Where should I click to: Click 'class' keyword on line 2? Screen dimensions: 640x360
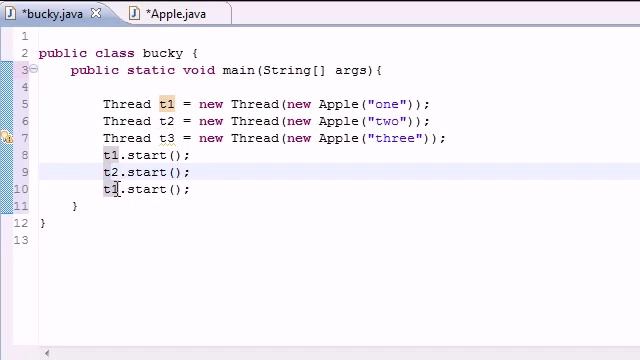click(x=115, y=53)
